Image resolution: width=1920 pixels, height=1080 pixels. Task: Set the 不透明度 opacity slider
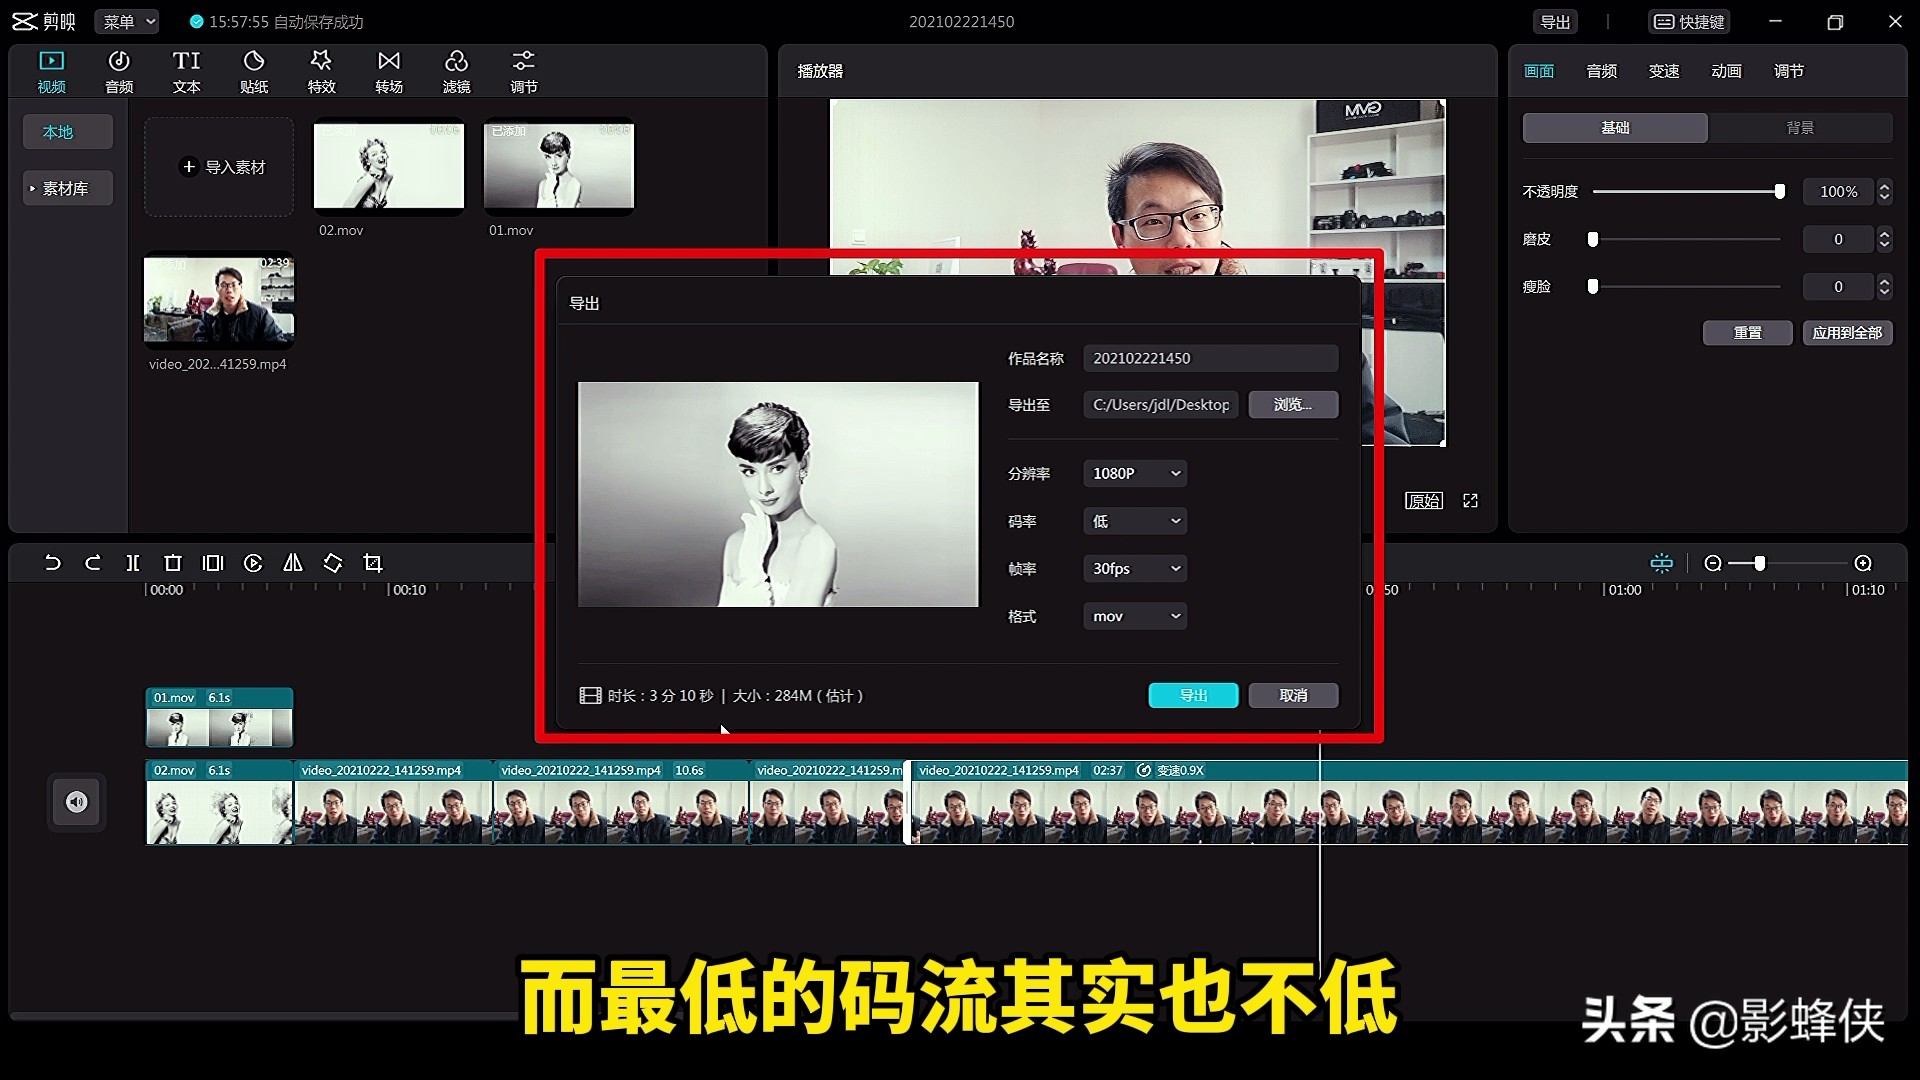(1778, 191)
